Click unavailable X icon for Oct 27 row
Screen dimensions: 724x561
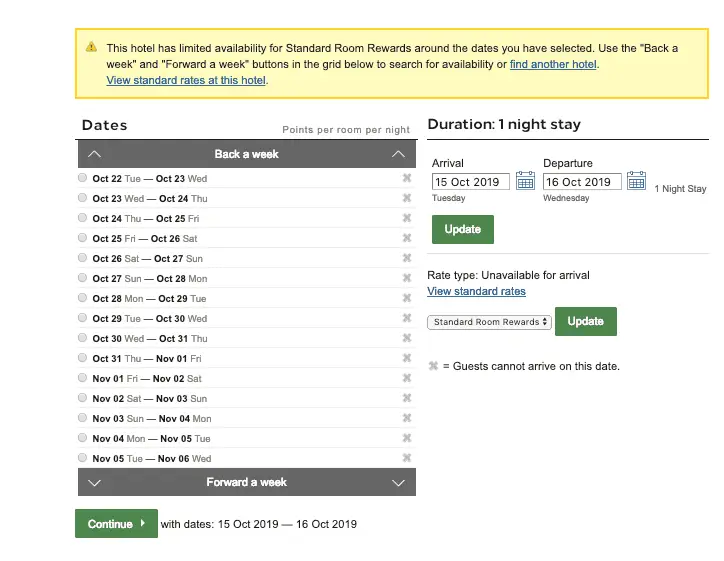[x=407, y=278]
